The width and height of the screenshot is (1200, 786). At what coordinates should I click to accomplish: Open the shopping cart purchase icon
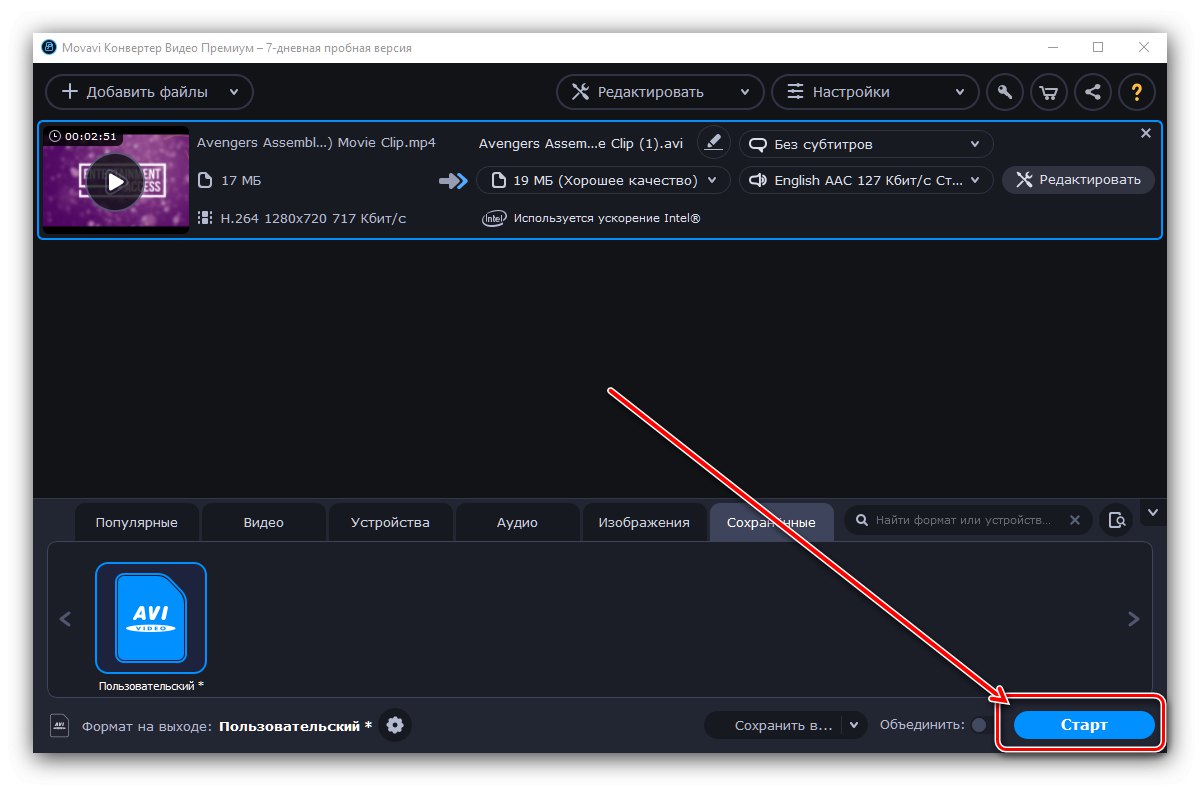tap(1049, 92)
